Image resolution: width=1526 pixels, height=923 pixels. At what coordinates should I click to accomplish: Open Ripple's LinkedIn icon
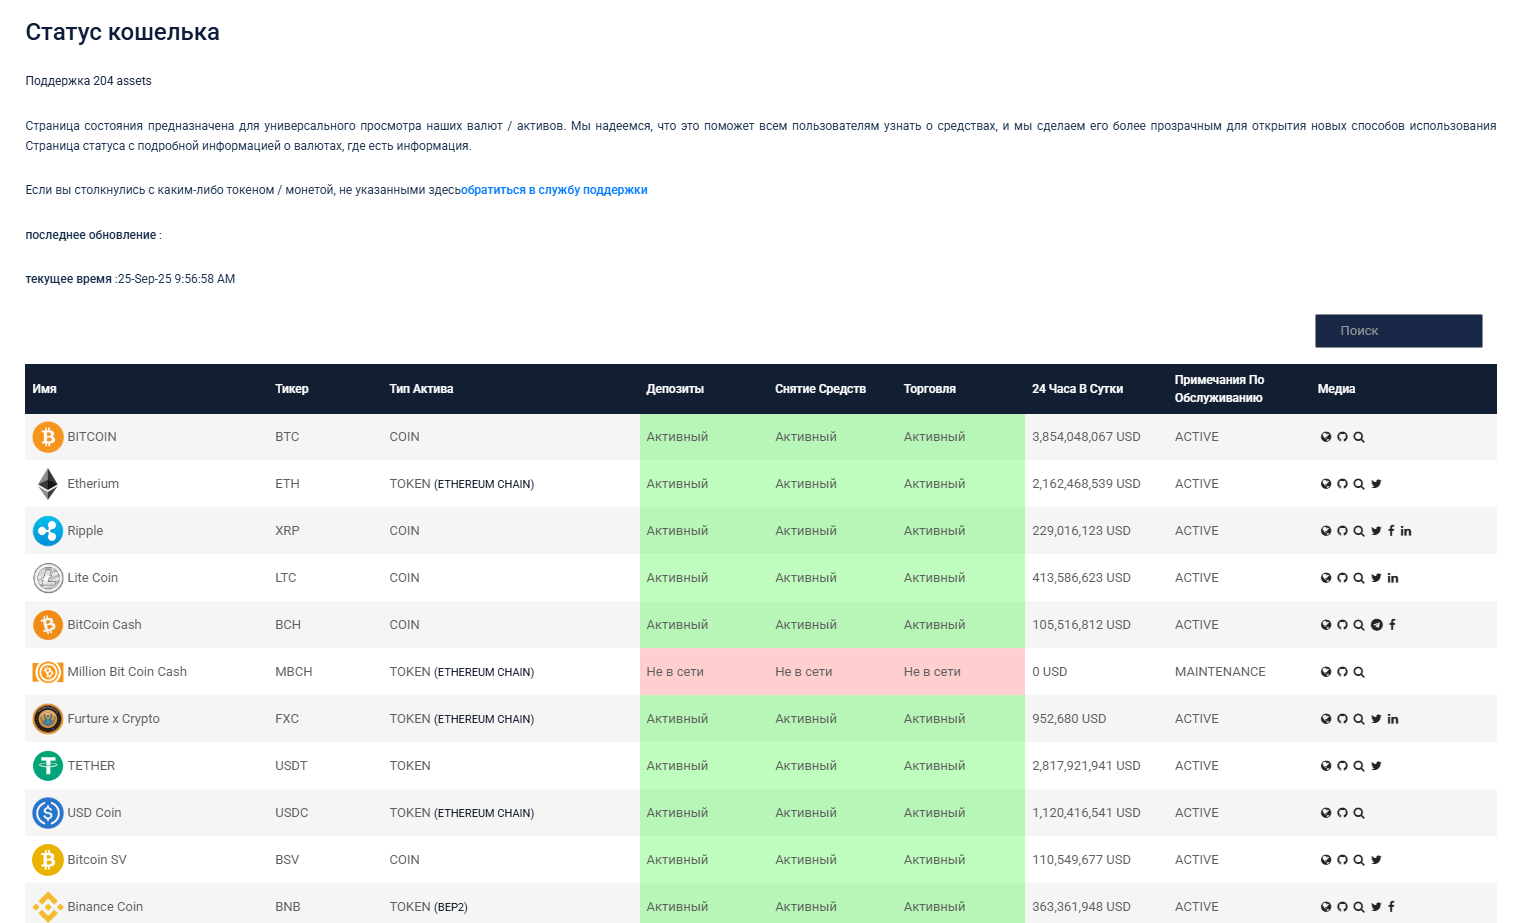[1406, 531]
